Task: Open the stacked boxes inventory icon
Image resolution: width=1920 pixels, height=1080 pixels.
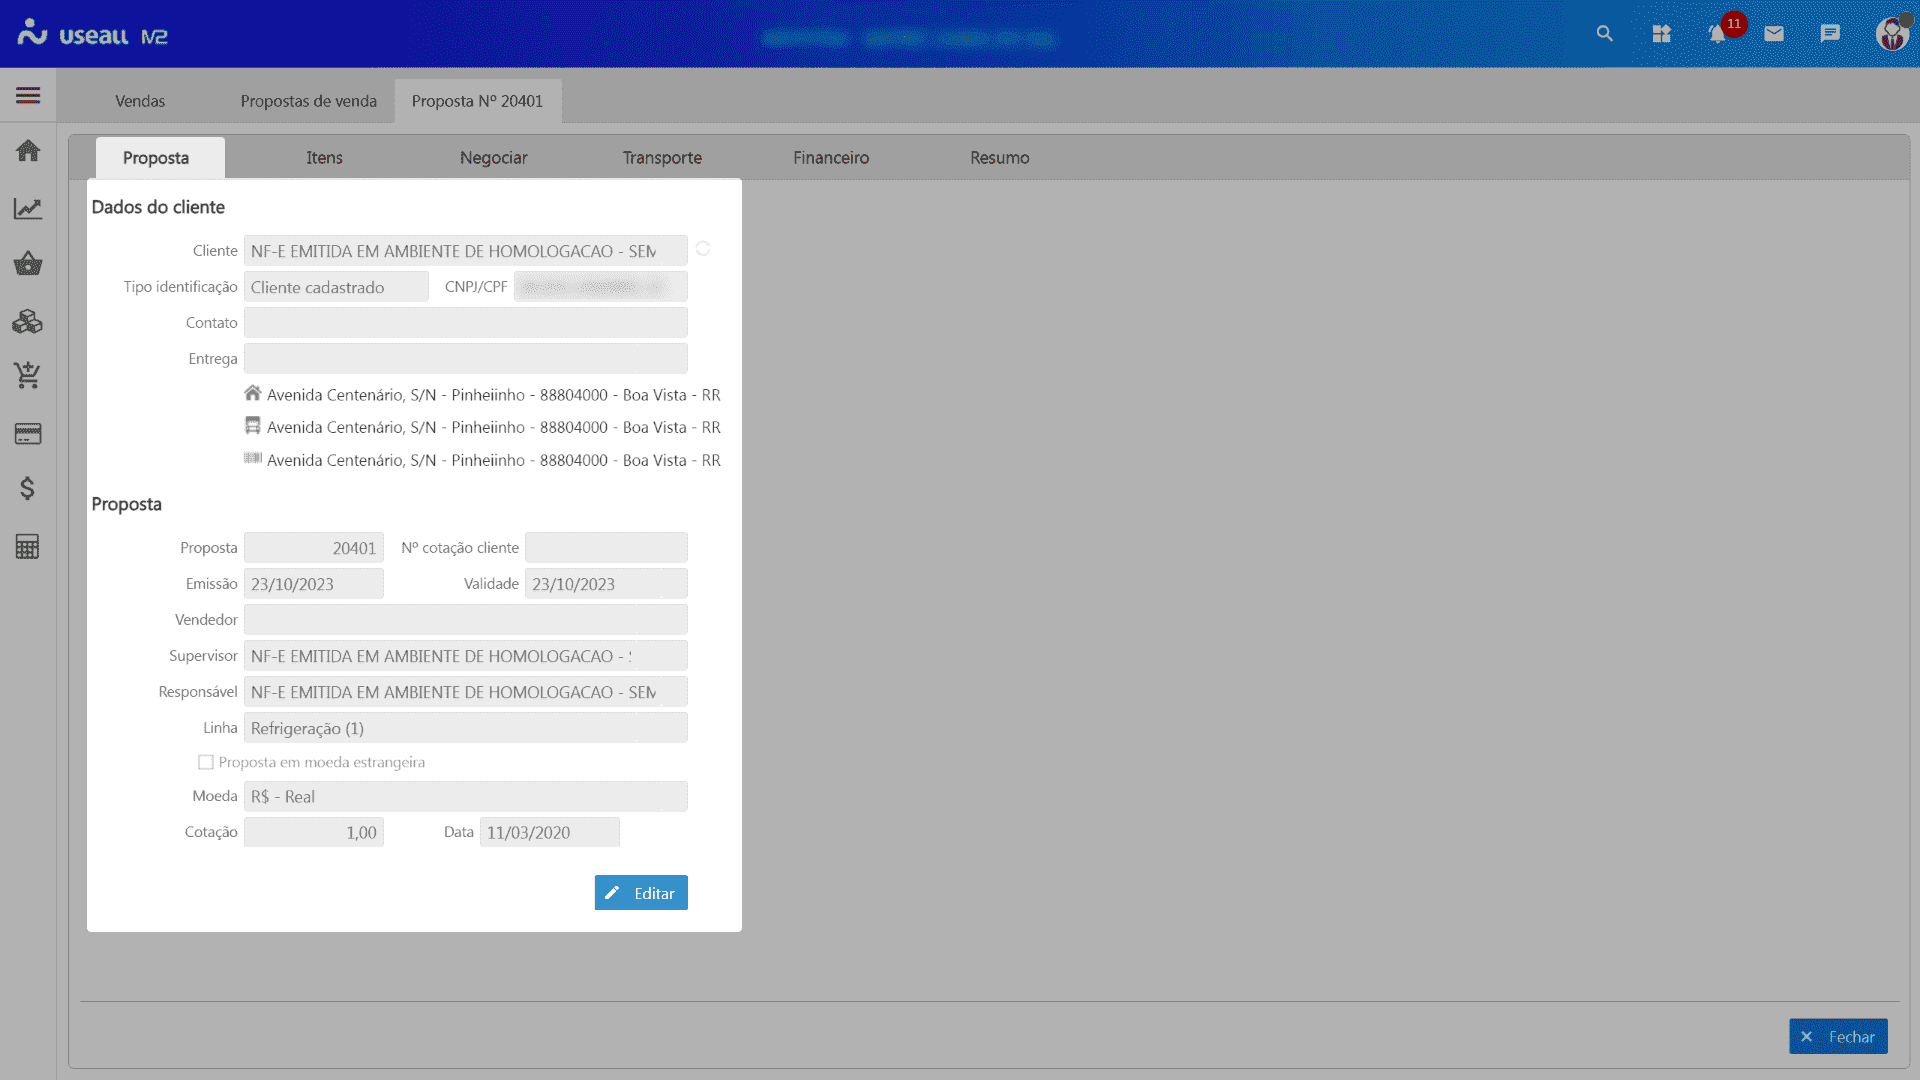Action: [28, 321]
